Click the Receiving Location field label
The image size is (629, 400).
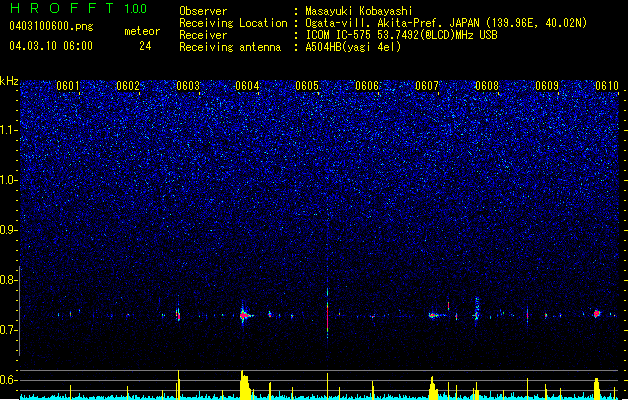click(233, 23)
